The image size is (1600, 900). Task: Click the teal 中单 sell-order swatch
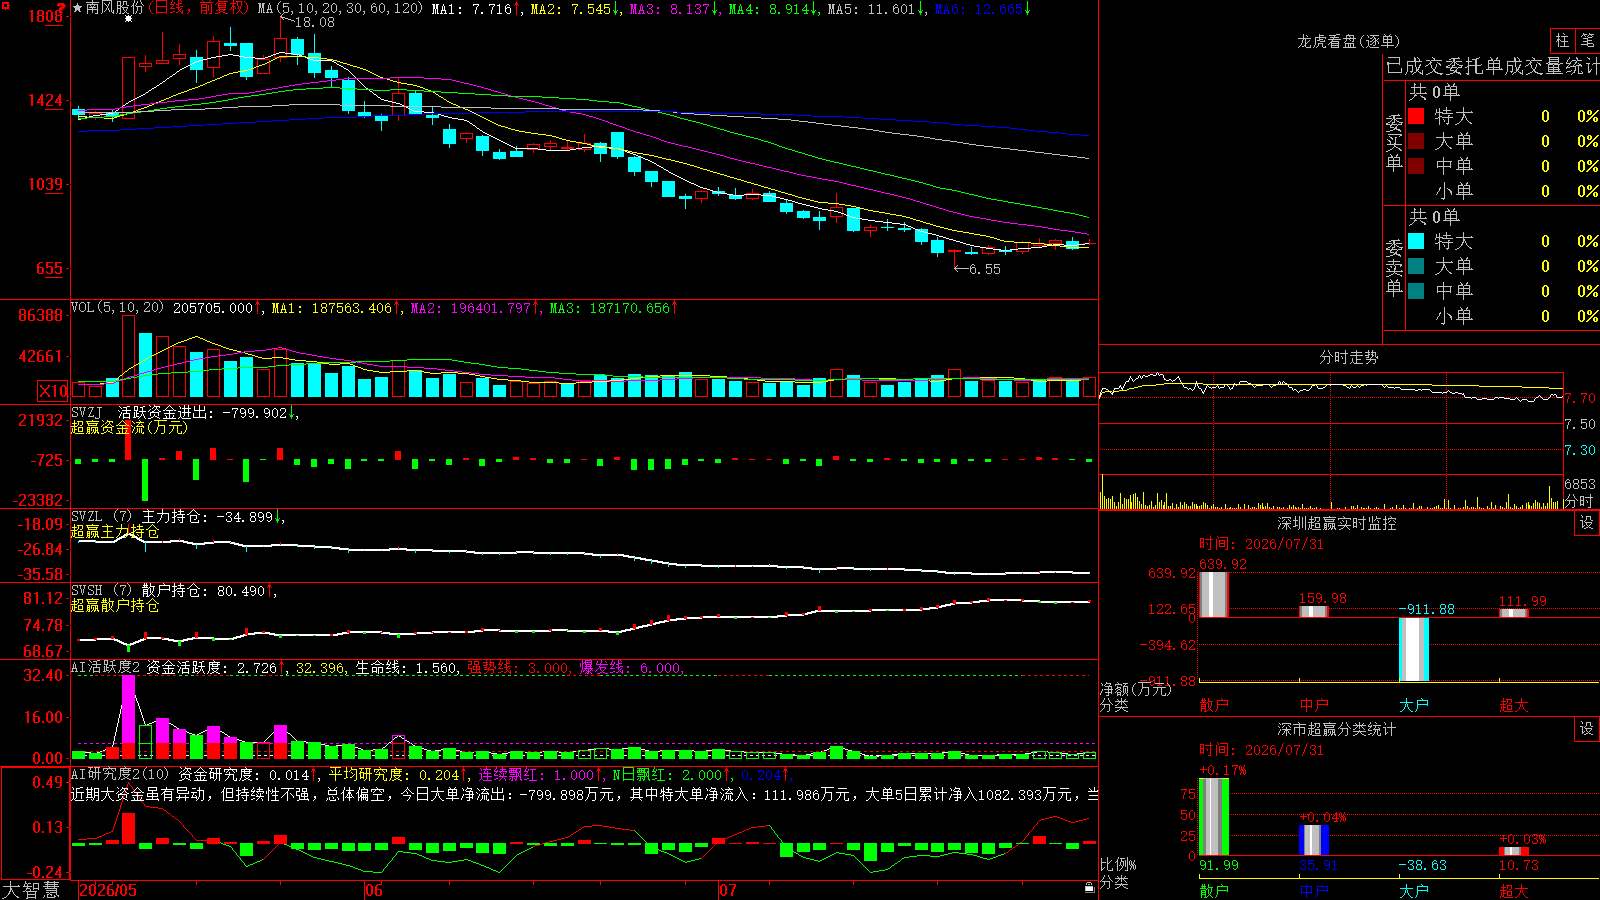pyautogui.click(x=1416, y=291)
